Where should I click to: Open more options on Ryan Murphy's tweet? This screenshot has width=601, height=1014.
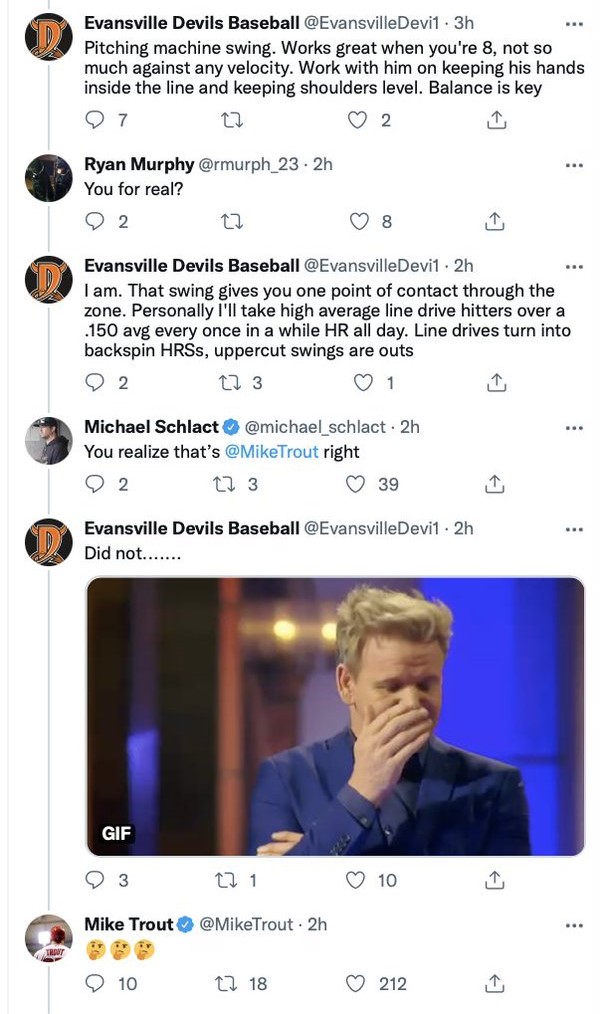coord(574,164)
